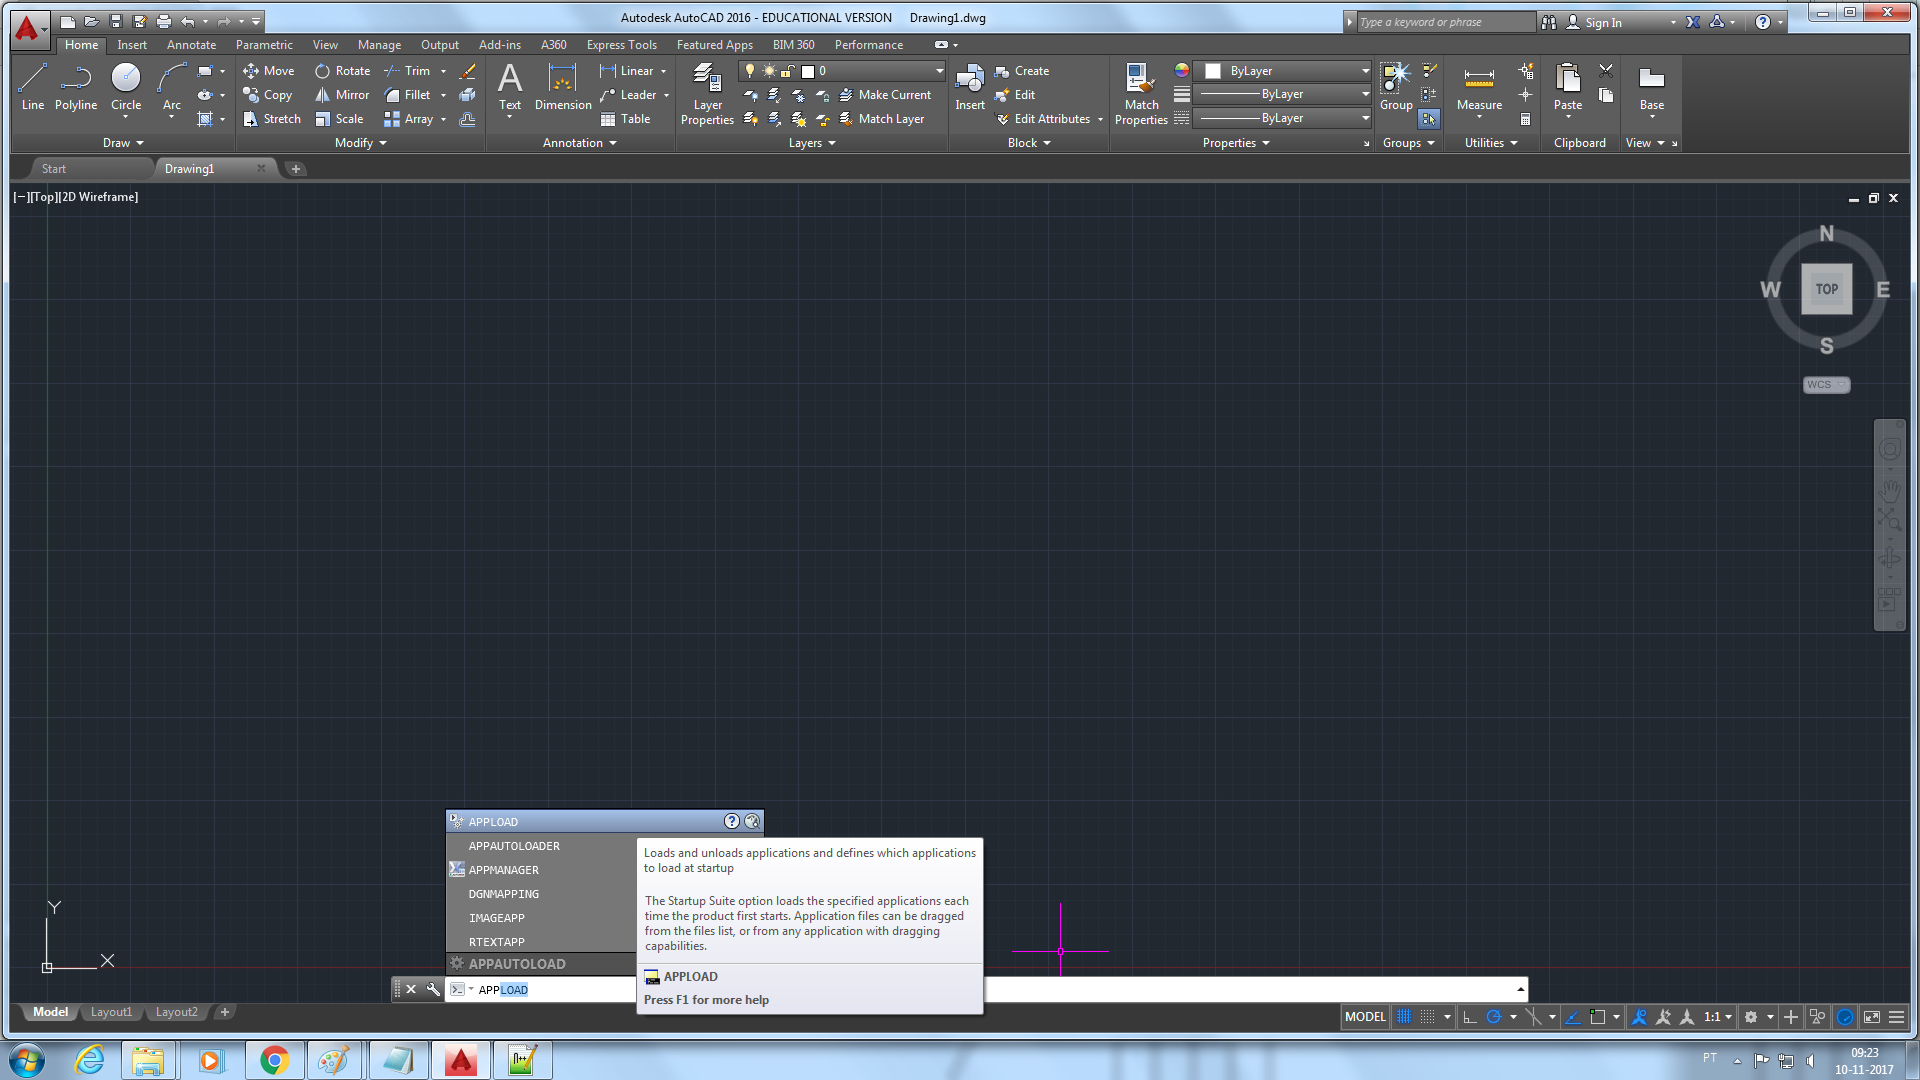Click the Rotate tool

point(343,71)
